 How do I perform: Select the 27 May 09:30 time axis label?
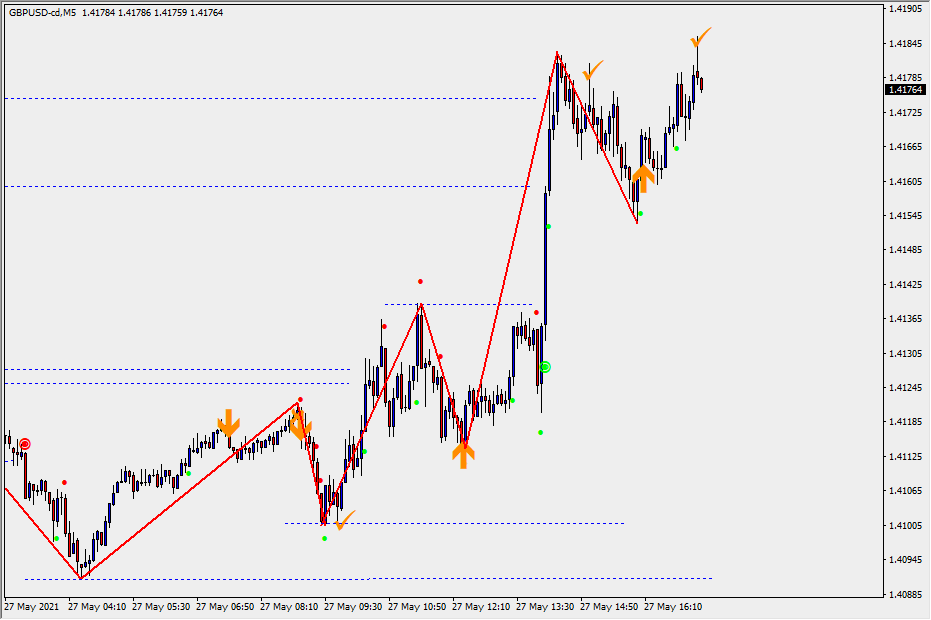point(354,607)
